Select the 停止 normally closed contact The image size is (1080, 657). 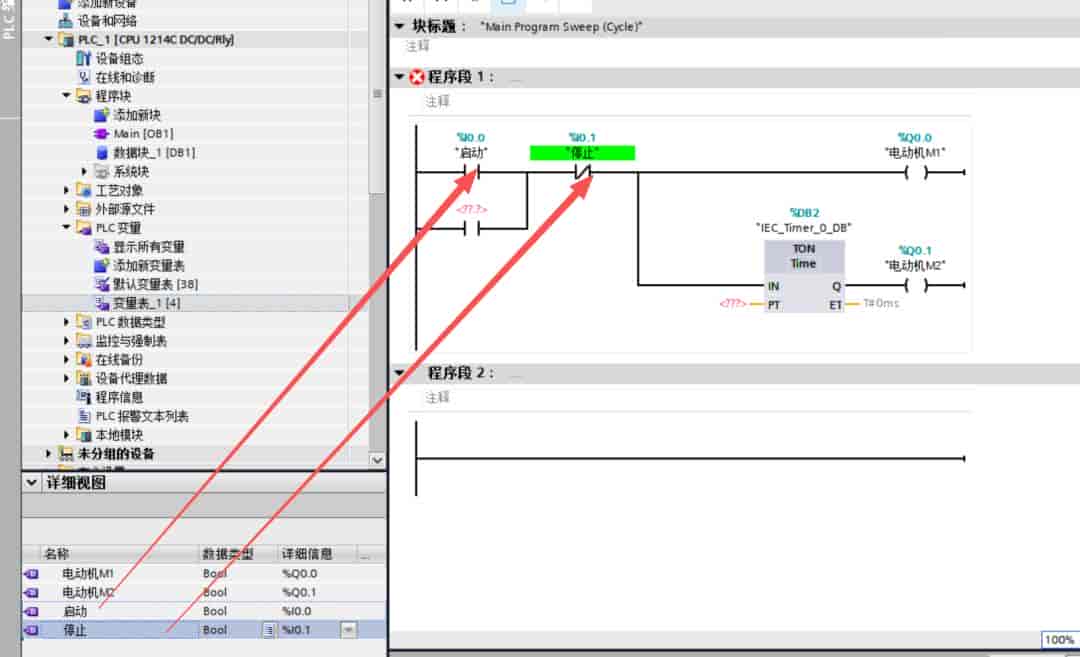coord(583,171)
